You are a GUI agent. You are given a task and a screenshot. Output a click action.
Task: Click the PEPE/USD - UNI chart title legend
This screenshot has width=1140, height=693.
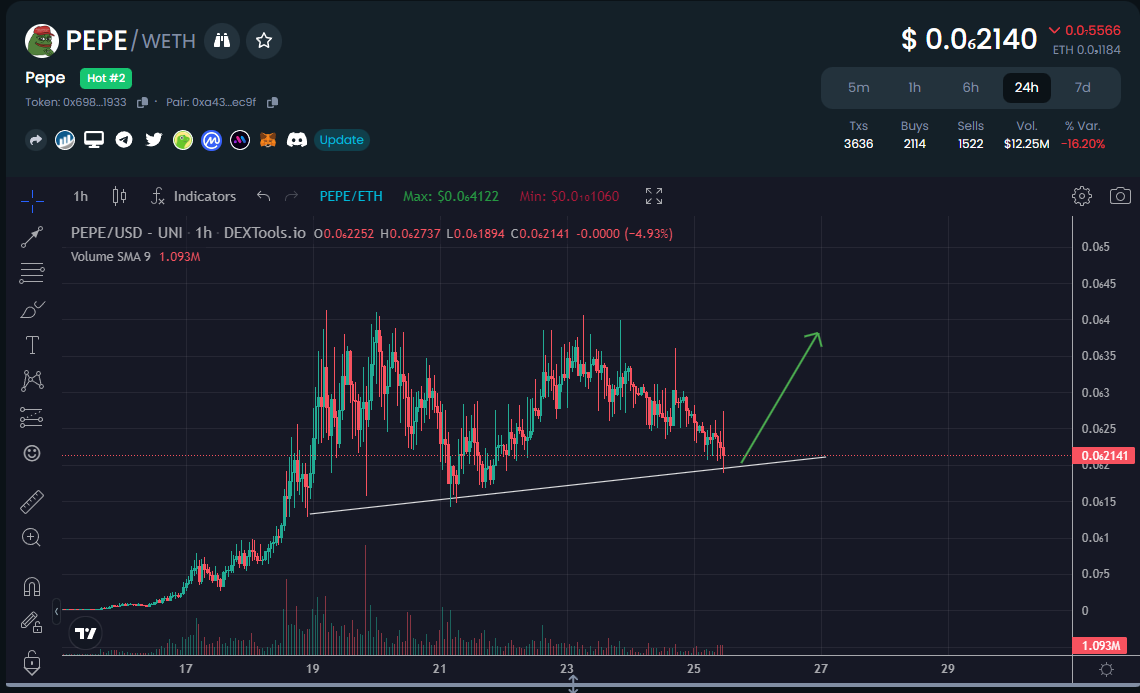coord(188,233)
